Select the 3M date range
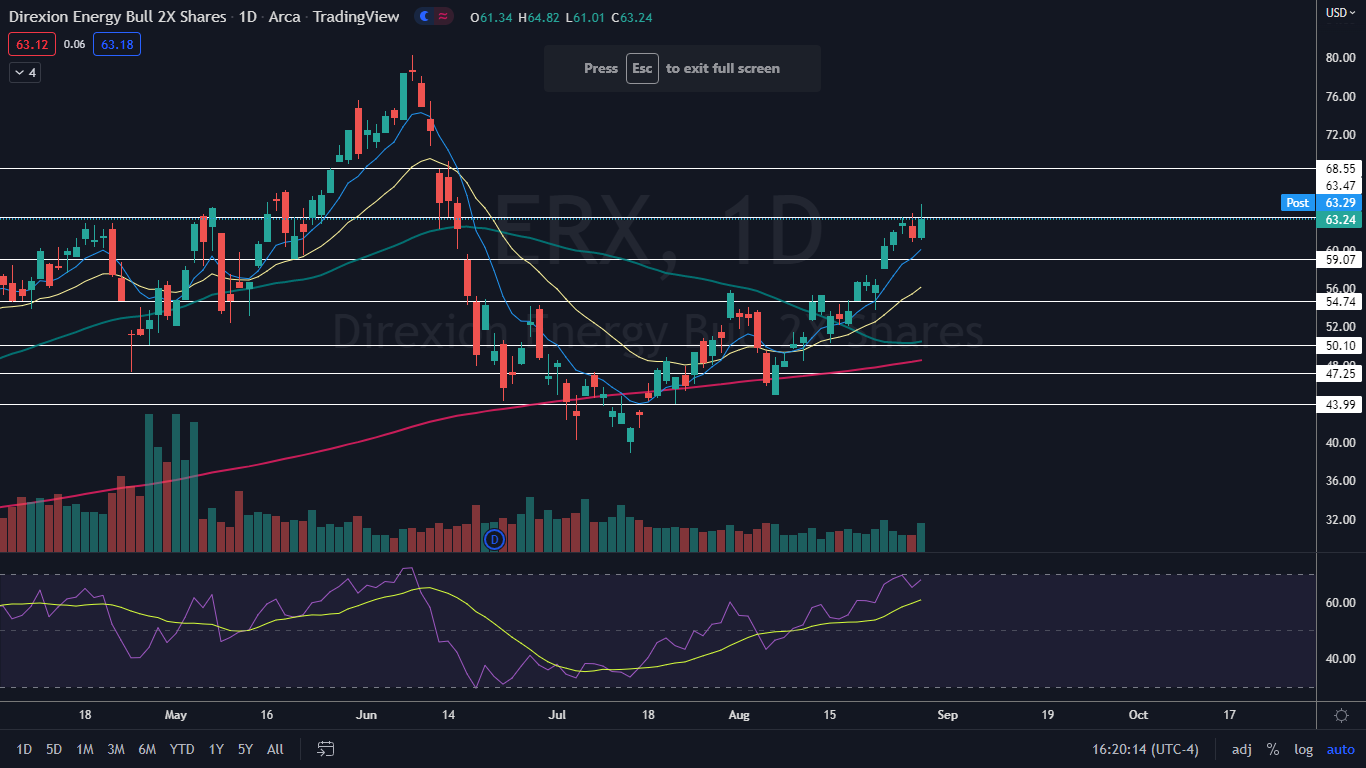The image size is (1366, 768). tap(116, 749)
